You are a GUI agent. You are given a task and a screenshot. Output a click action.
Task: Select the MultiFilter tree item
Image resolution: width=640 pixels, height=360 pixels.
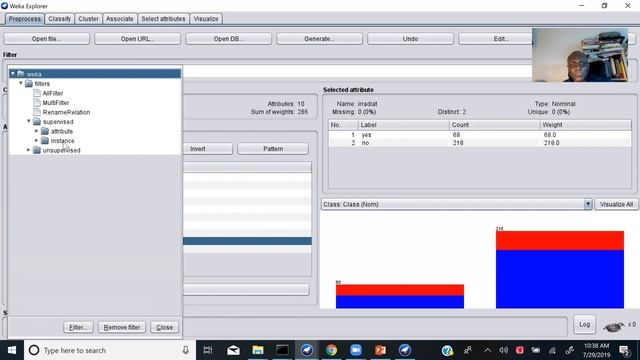[x=56, y=102]
